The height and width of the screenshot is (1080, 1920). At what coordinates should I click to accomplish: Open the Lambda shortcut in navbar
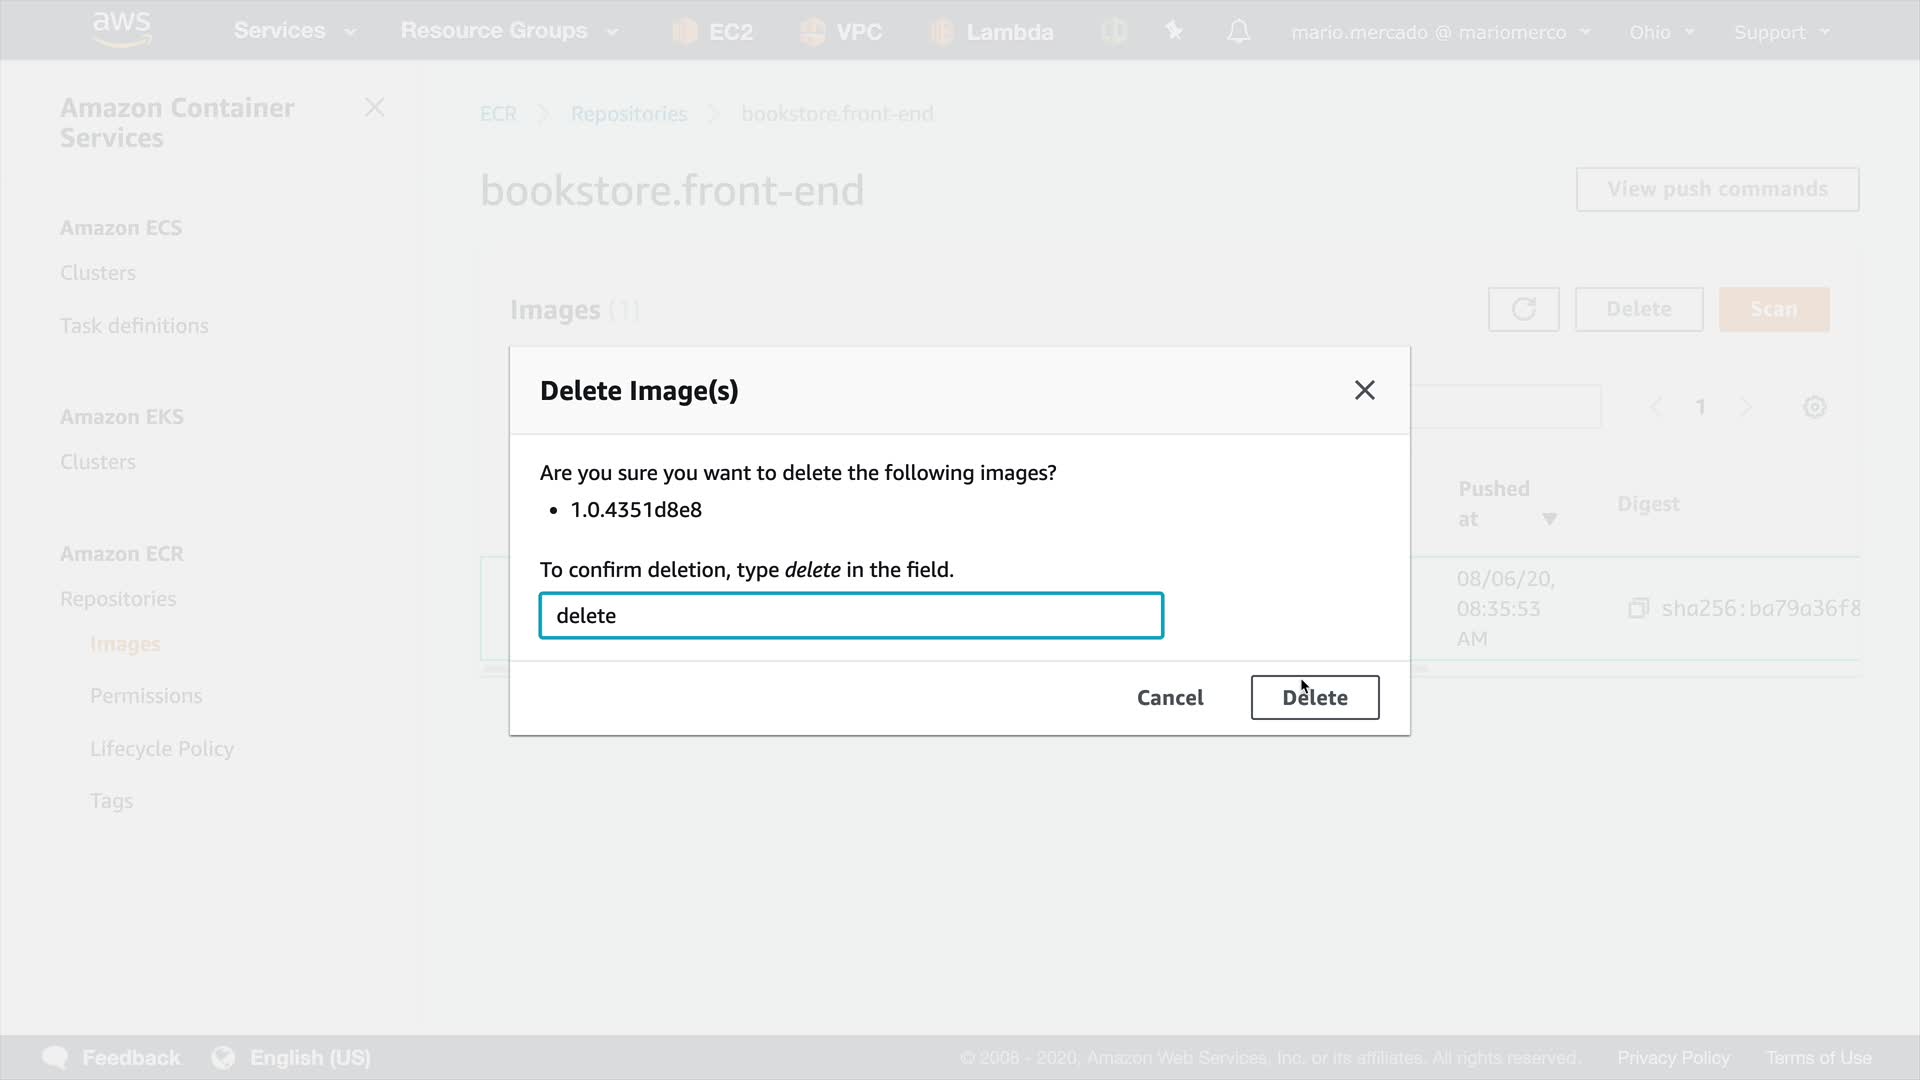click(x=991, y=32)
